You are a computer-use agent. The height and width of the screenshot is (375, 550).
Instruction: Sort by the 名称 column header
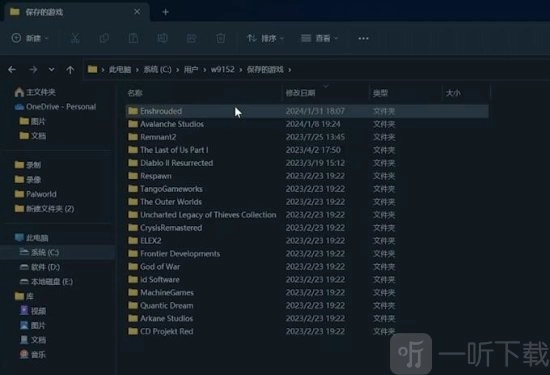point(135,93)
